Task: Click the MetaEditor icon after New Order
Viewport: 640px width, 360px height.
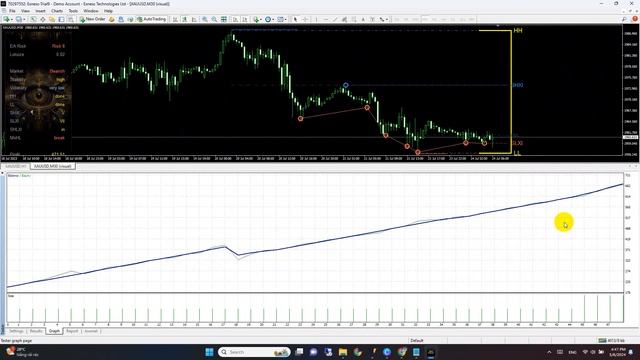Action: coord(111,19)
